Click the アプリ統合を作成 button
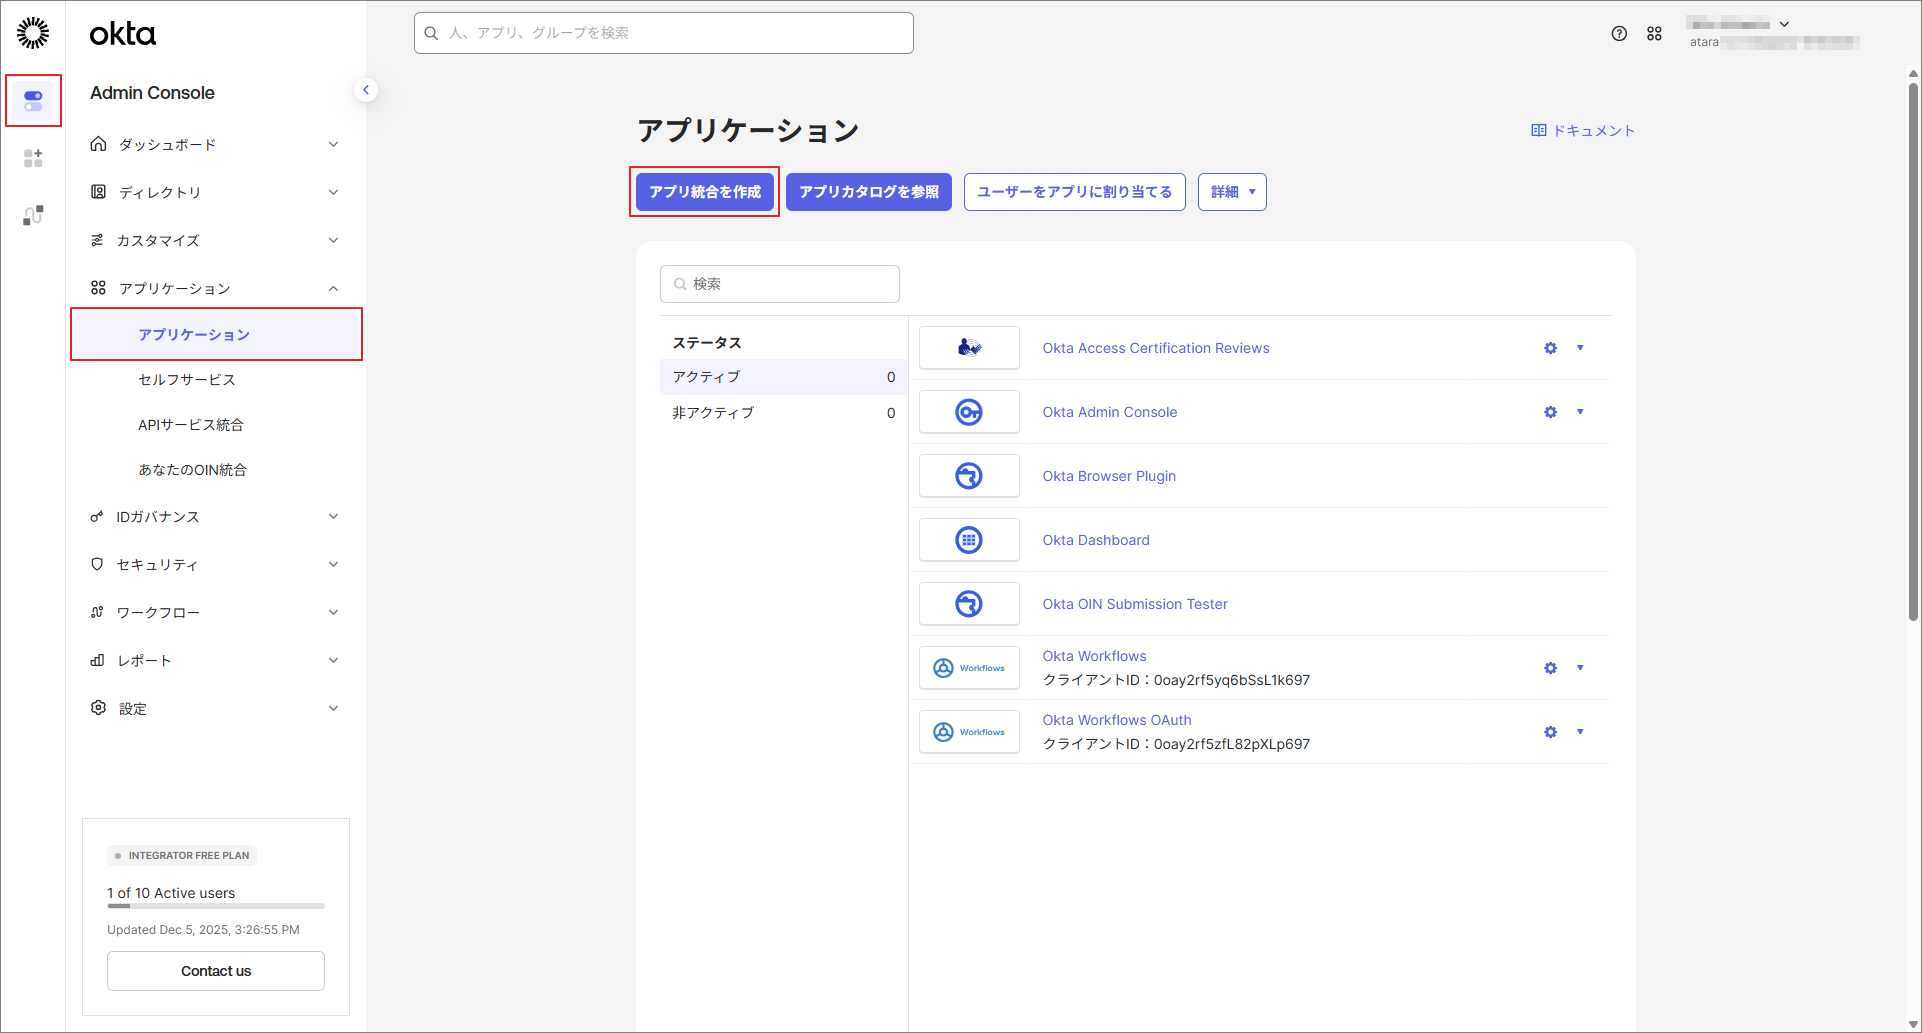The height and width of the screenshot is (1033, 1922). (705, 192)
